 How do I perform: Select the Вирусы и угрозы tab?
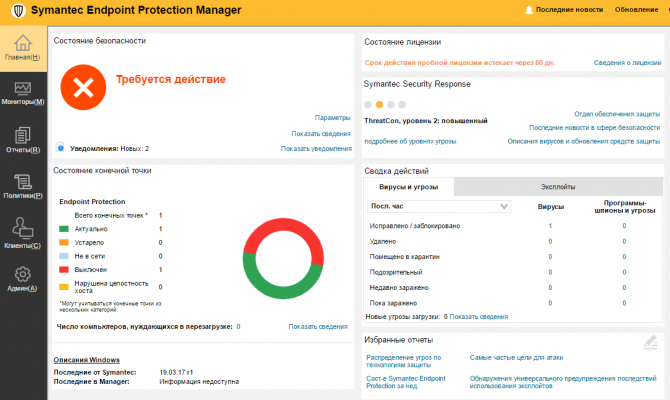pyautogui.click(x=408, y=187)
